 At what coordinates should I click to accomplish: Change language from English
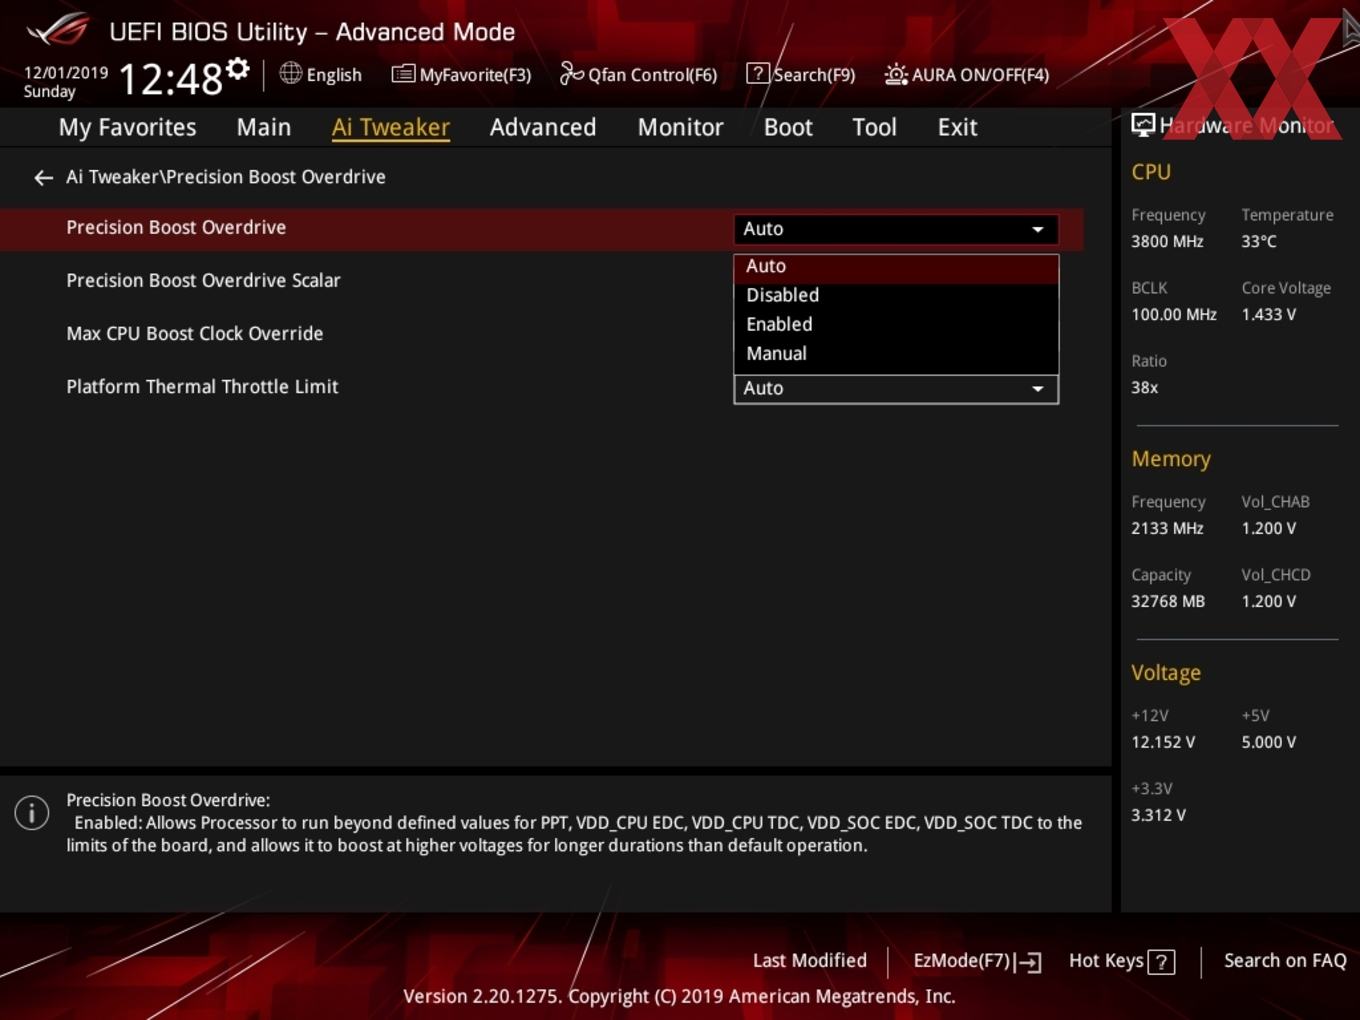coord(320,74)
